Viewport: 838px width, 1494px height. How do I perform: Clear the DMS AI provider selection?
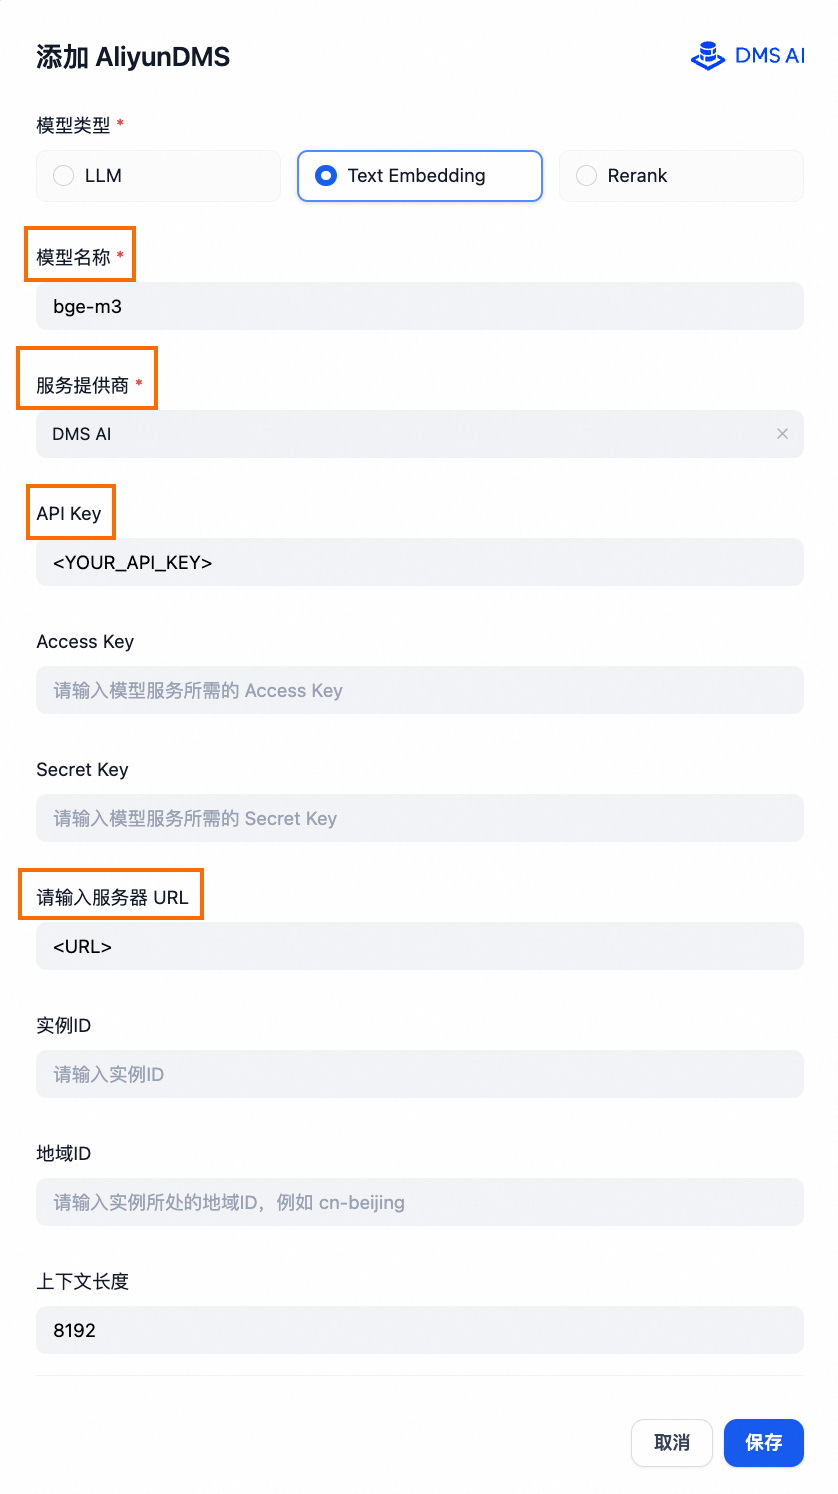782,434
